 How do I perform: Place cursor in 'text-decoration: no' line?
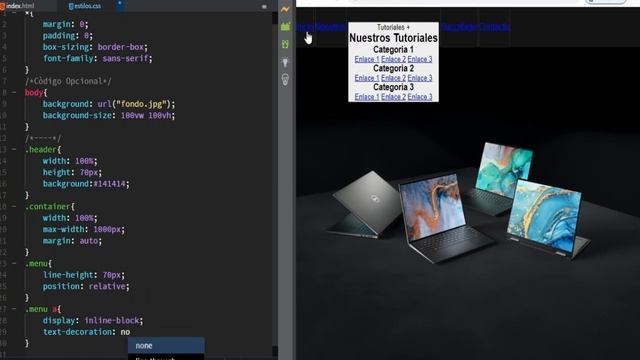(86, 332)
